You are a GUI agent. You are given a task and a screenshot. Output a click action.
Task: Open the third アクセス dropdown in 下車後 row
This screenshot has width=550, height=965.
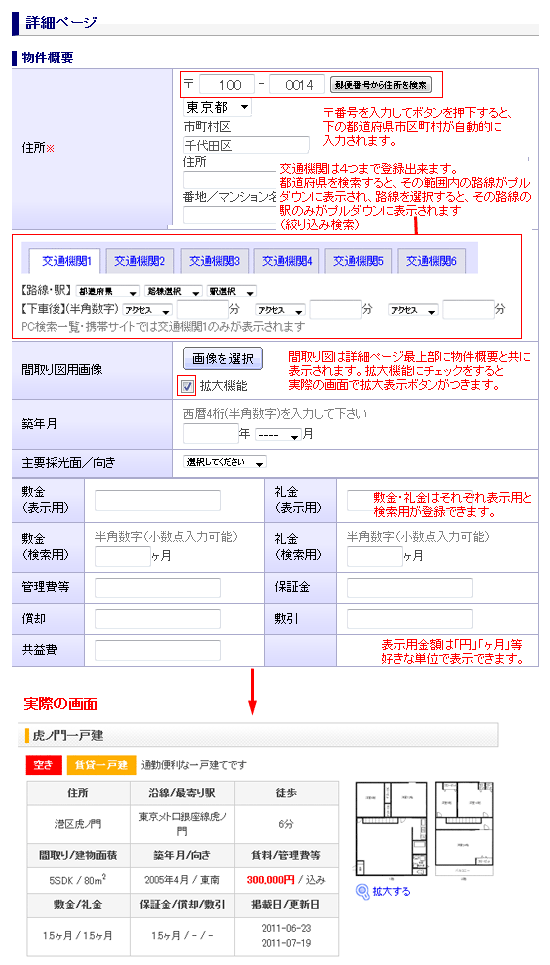tap(413, 311)
